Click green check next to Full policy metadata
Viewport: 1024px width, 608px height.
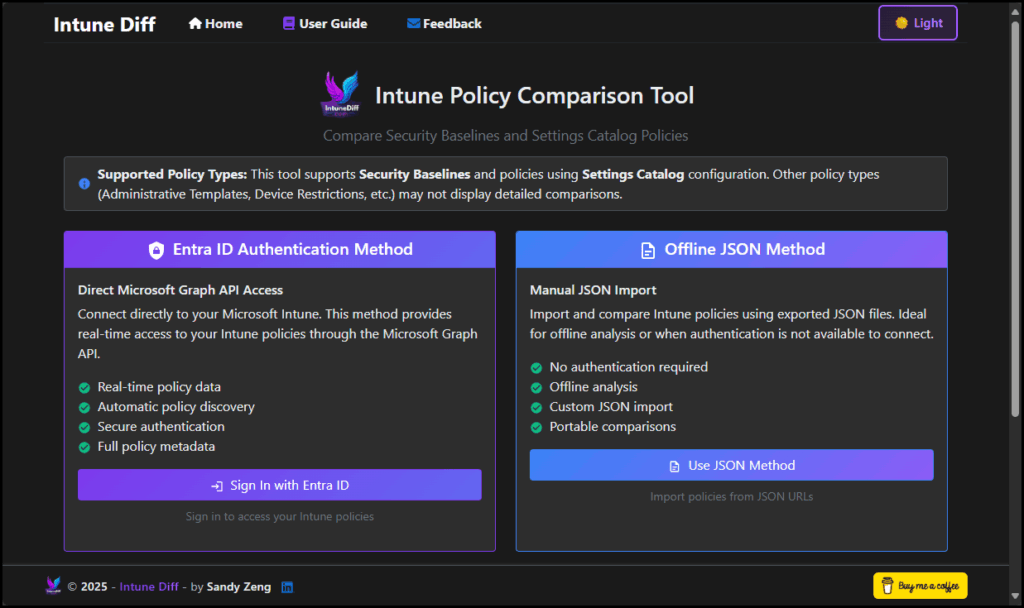point(84,447)
